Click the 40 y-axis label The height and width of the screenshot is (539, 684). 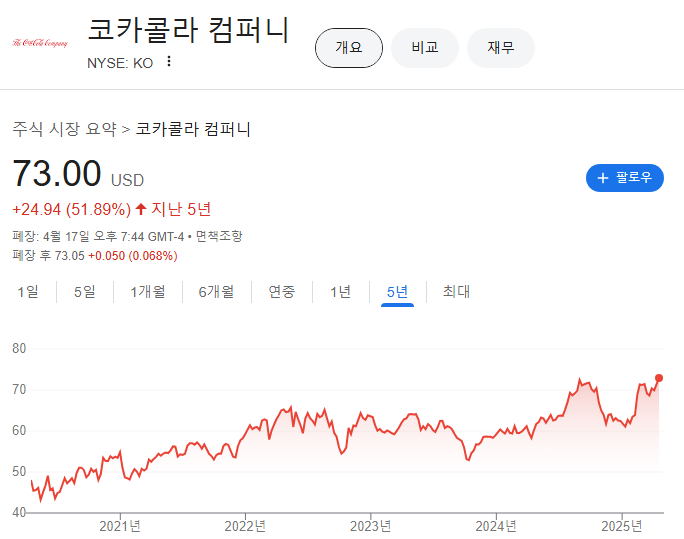(19, 512)
